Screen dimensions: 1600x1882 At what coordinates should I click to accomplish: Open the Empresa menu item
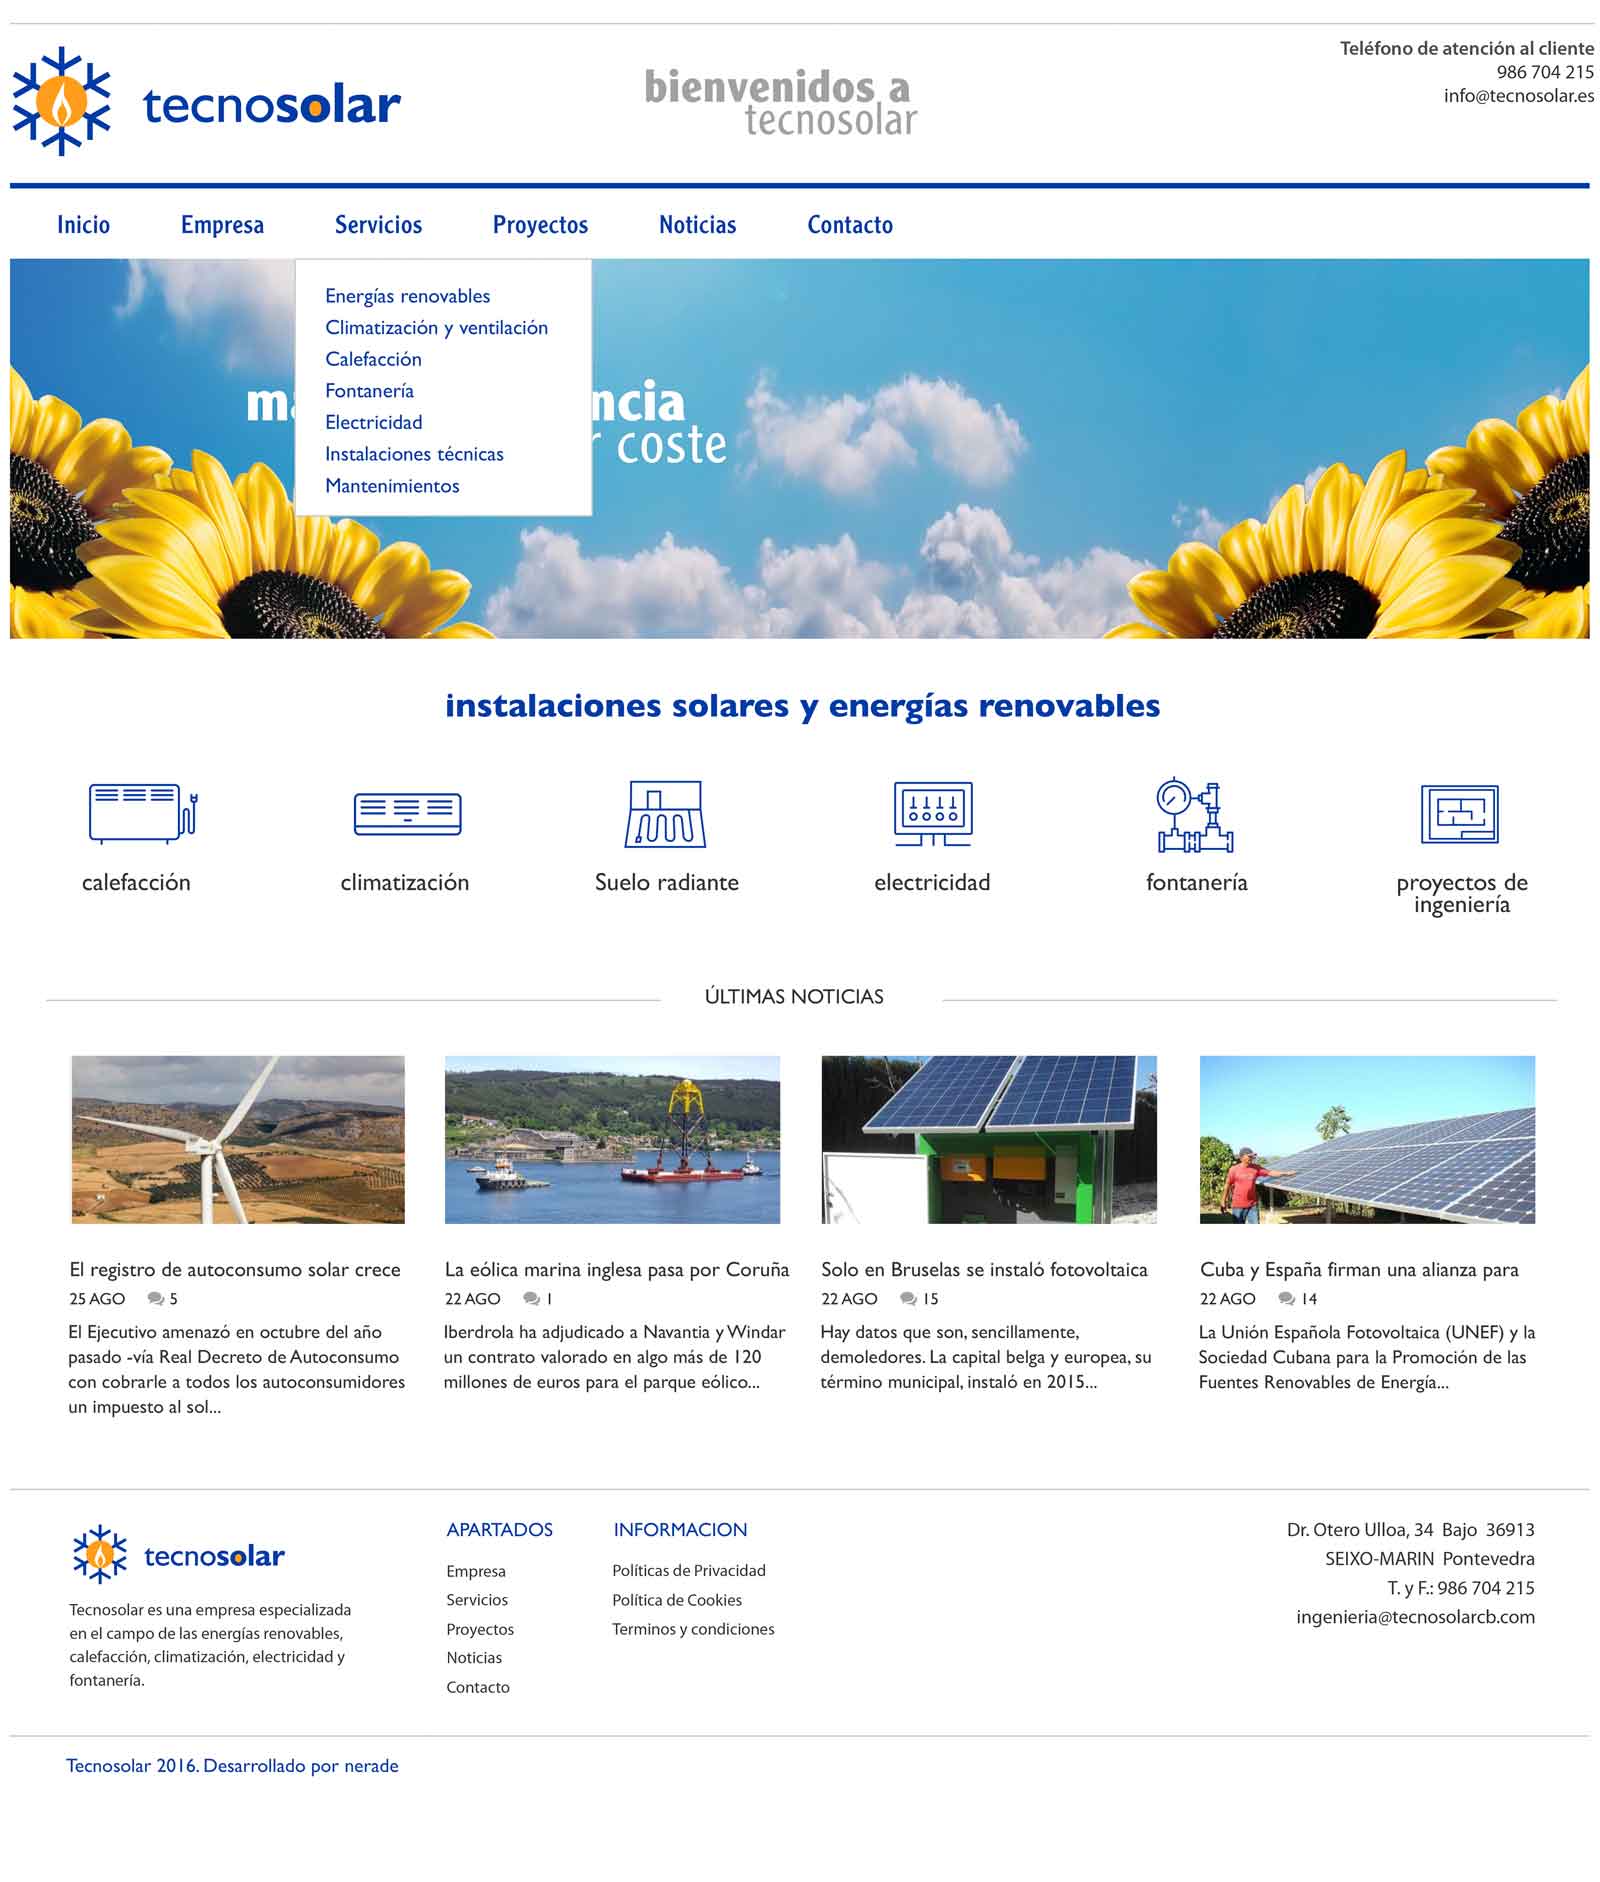(x=222, y=225)
